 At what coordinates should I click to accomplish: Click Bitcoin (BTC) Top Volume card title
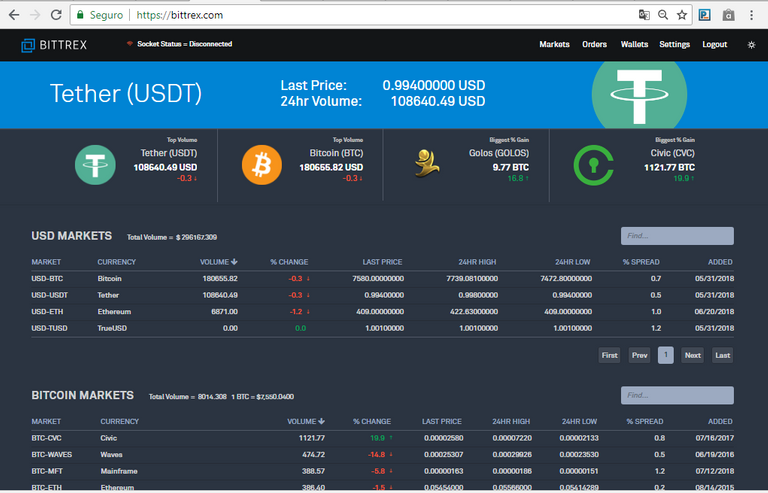coord(336,153)
